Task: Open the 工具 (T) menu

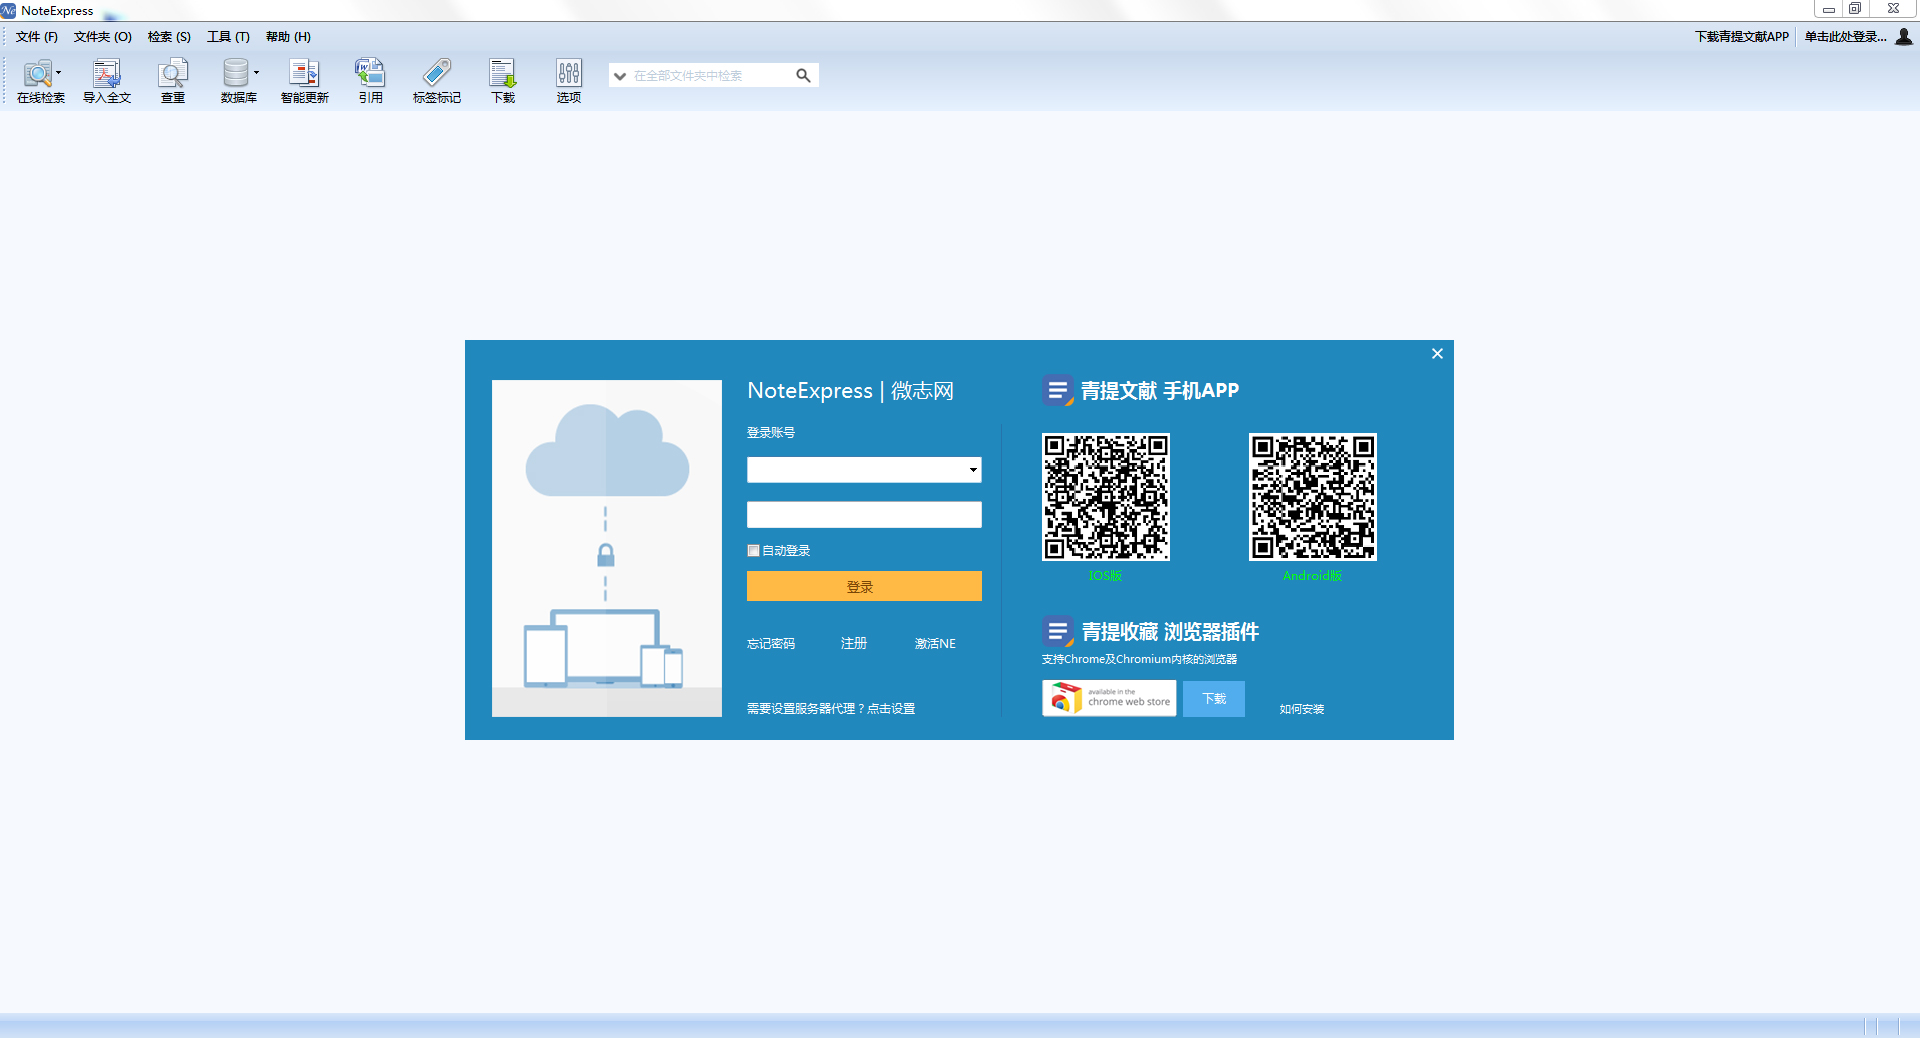Action: [x=228, y=36]
